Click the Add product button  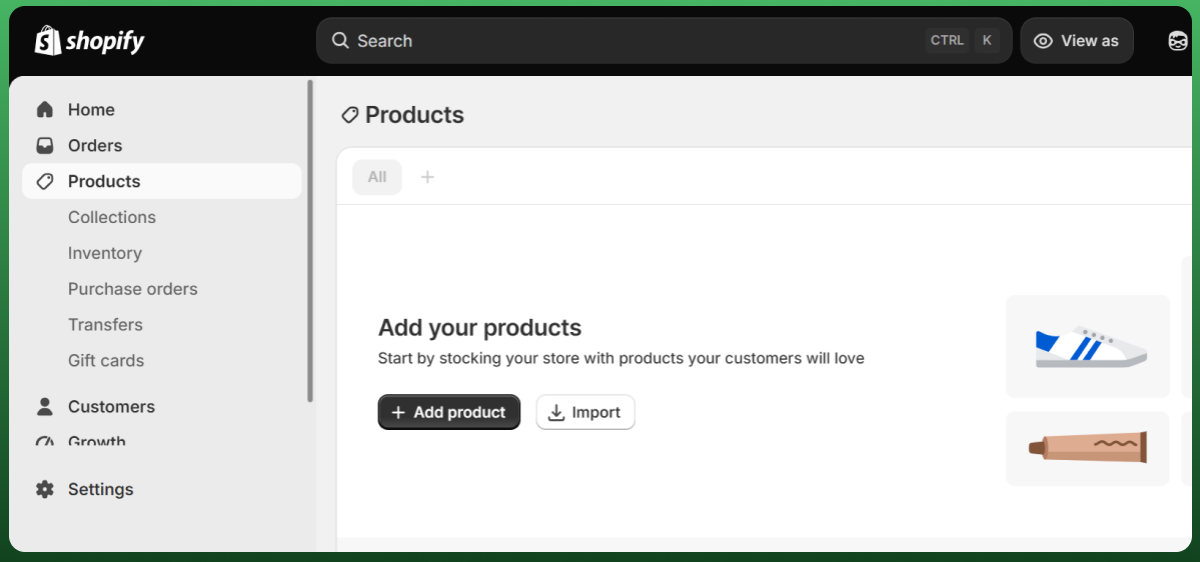pos(449,412)
